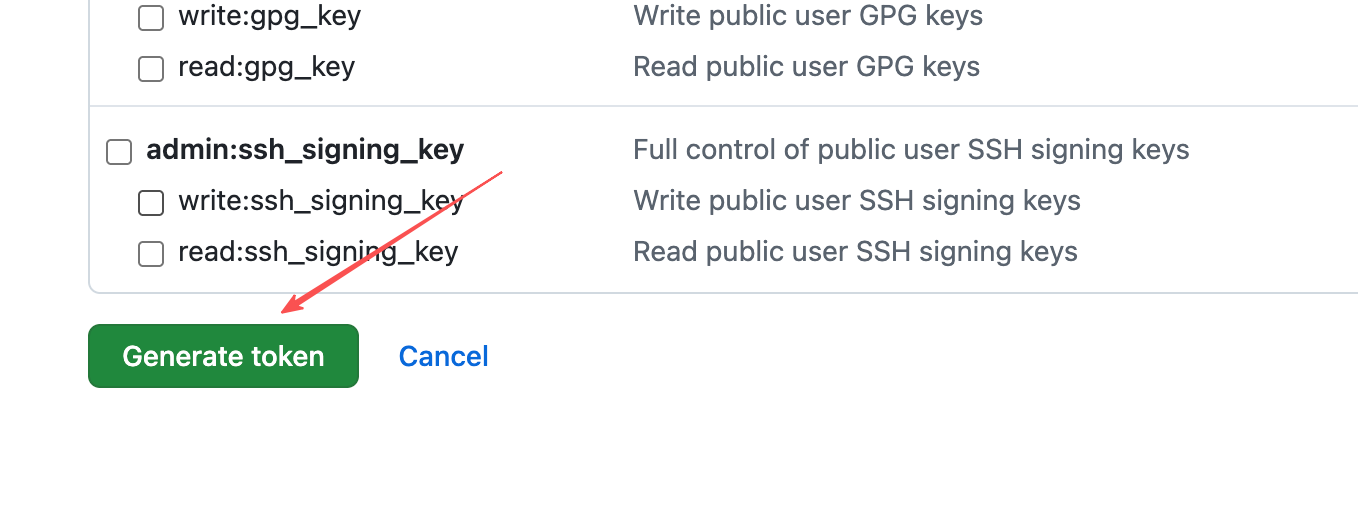The width and height of the screenshot is (1358, 506).
Task: Click the bold admin:ssh_signing_key label
Action: [305, 150]
